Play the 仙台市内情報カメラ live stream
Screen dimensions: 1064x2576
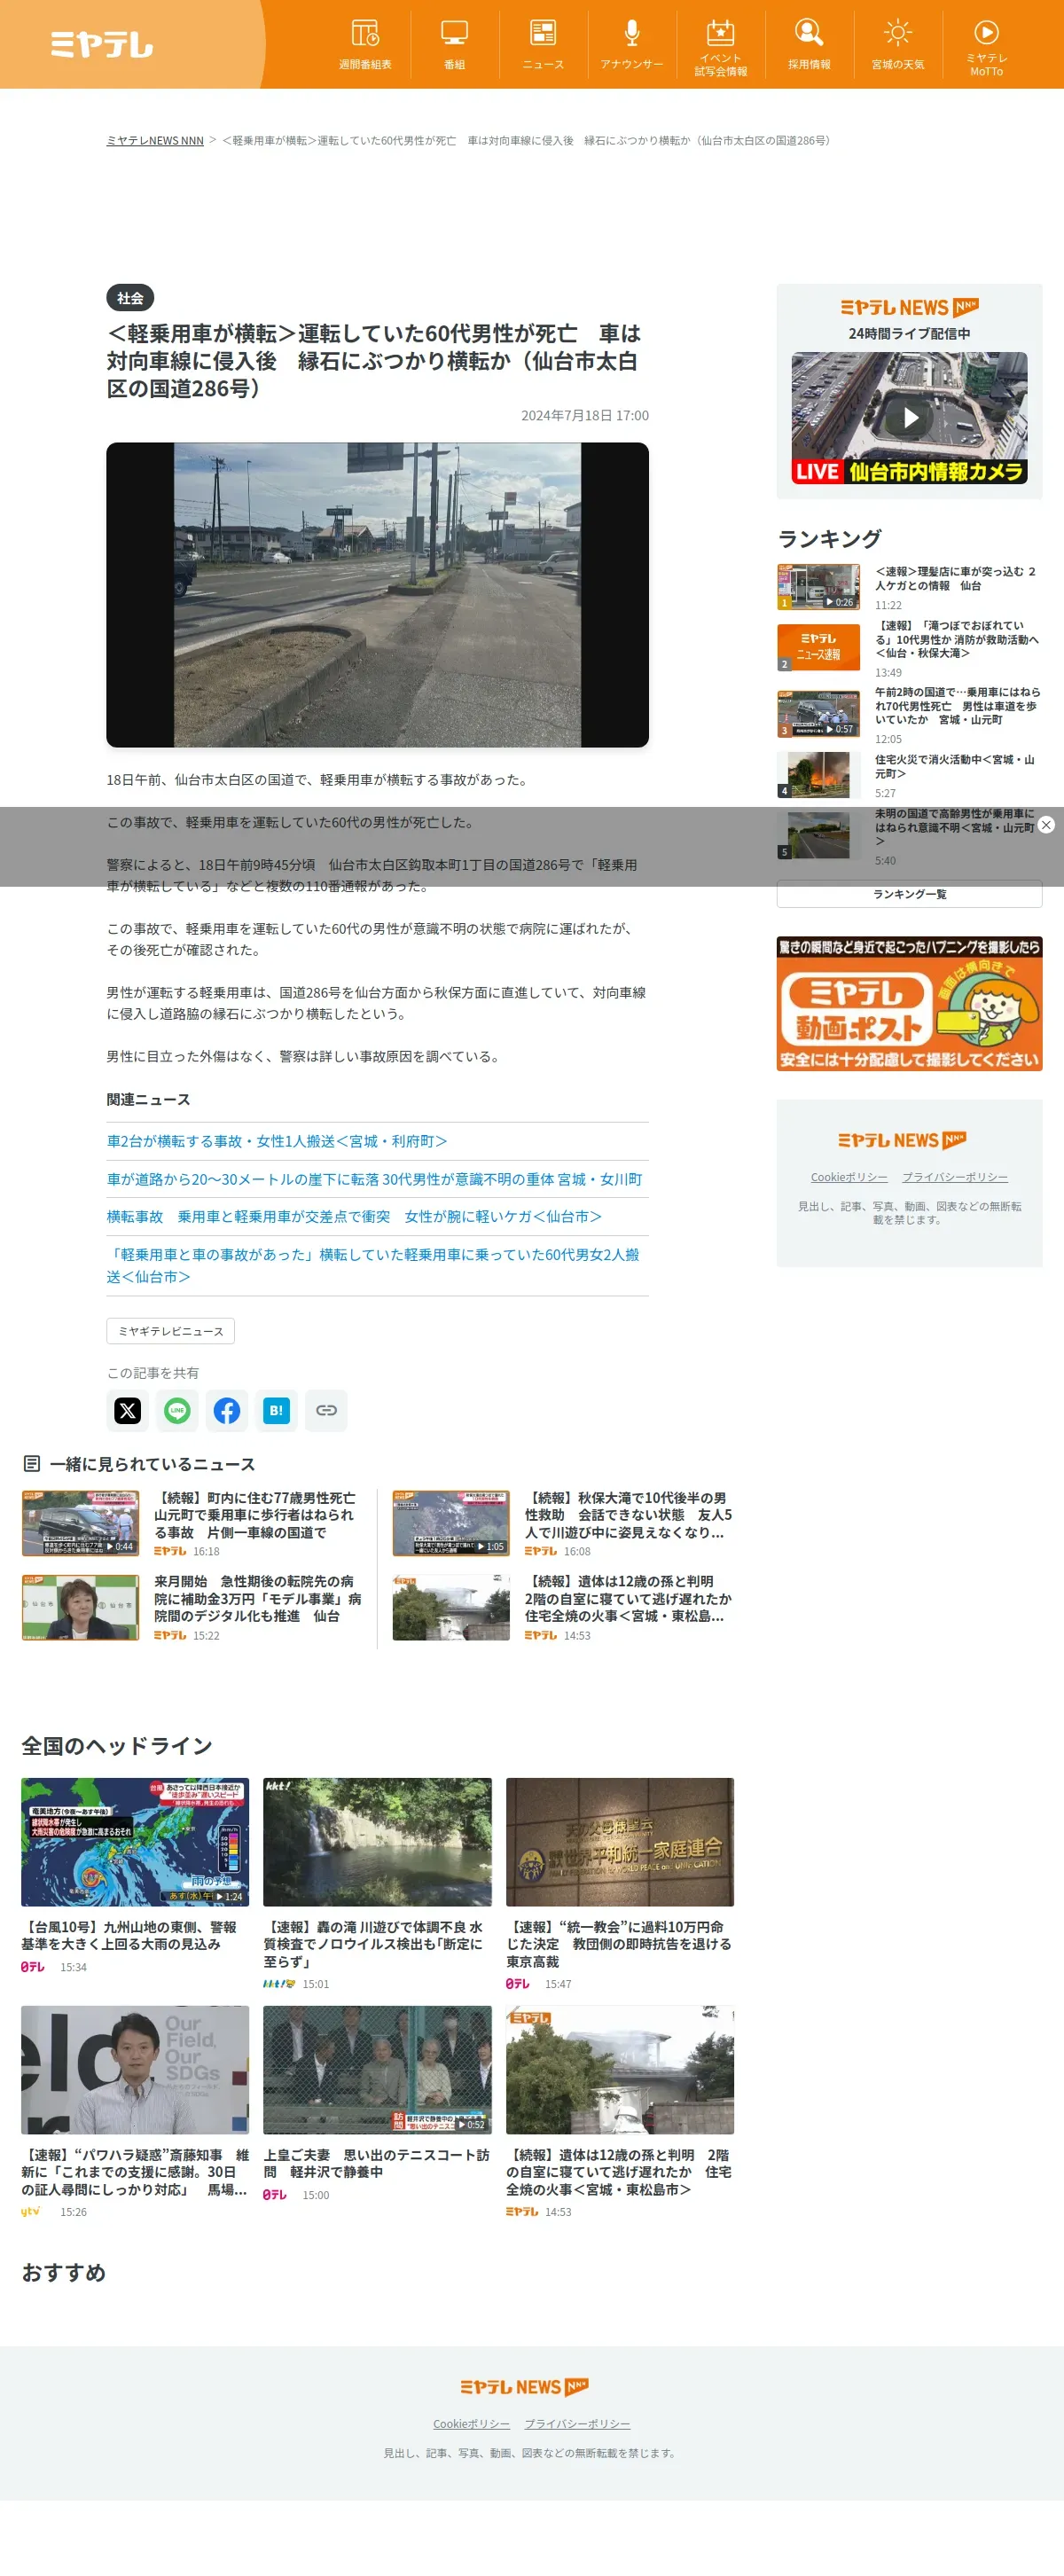coord(909,417)
